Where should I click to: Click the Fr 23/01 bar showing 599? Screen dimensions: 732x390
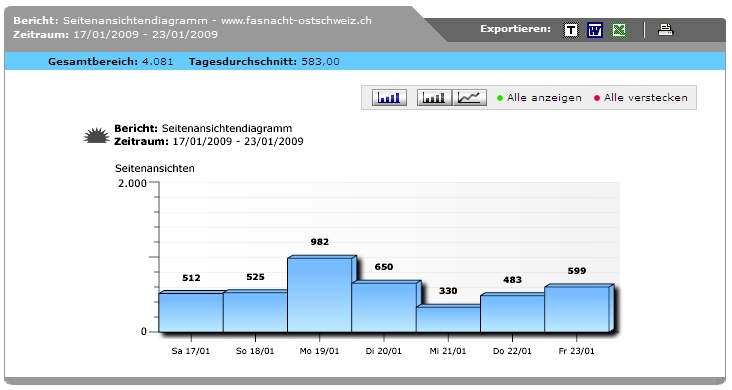(x=577, y=308)
